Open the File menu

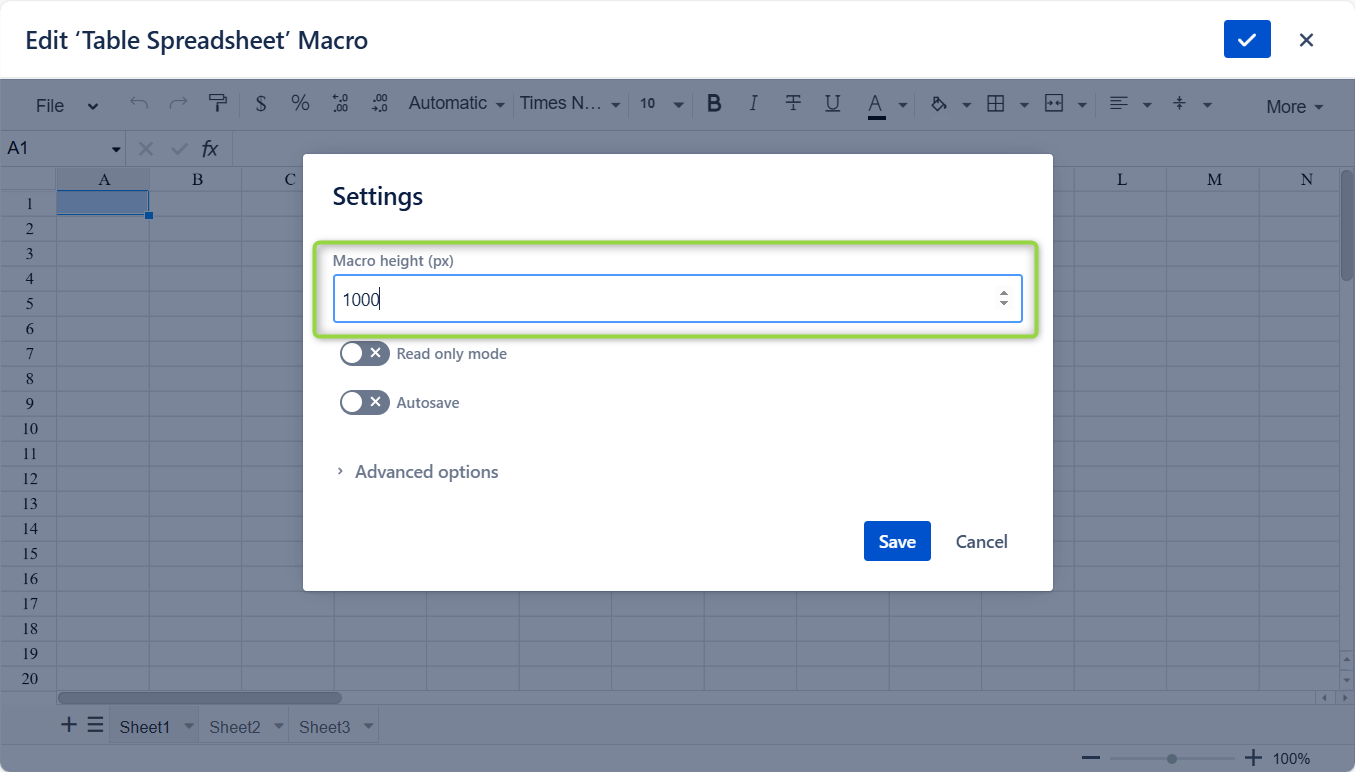(x=66, y=106)
